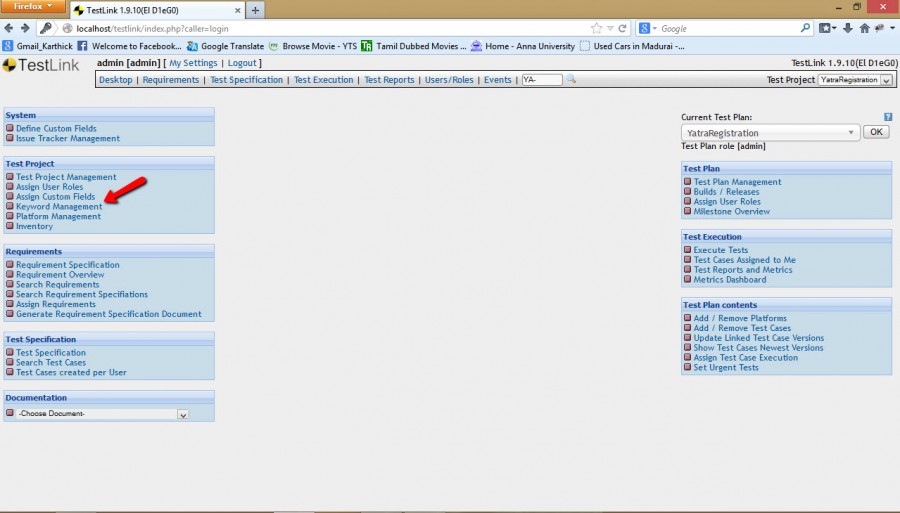The image size is (900, 513).
Task: Open Test Plan Management
Action: coord(738,182)
